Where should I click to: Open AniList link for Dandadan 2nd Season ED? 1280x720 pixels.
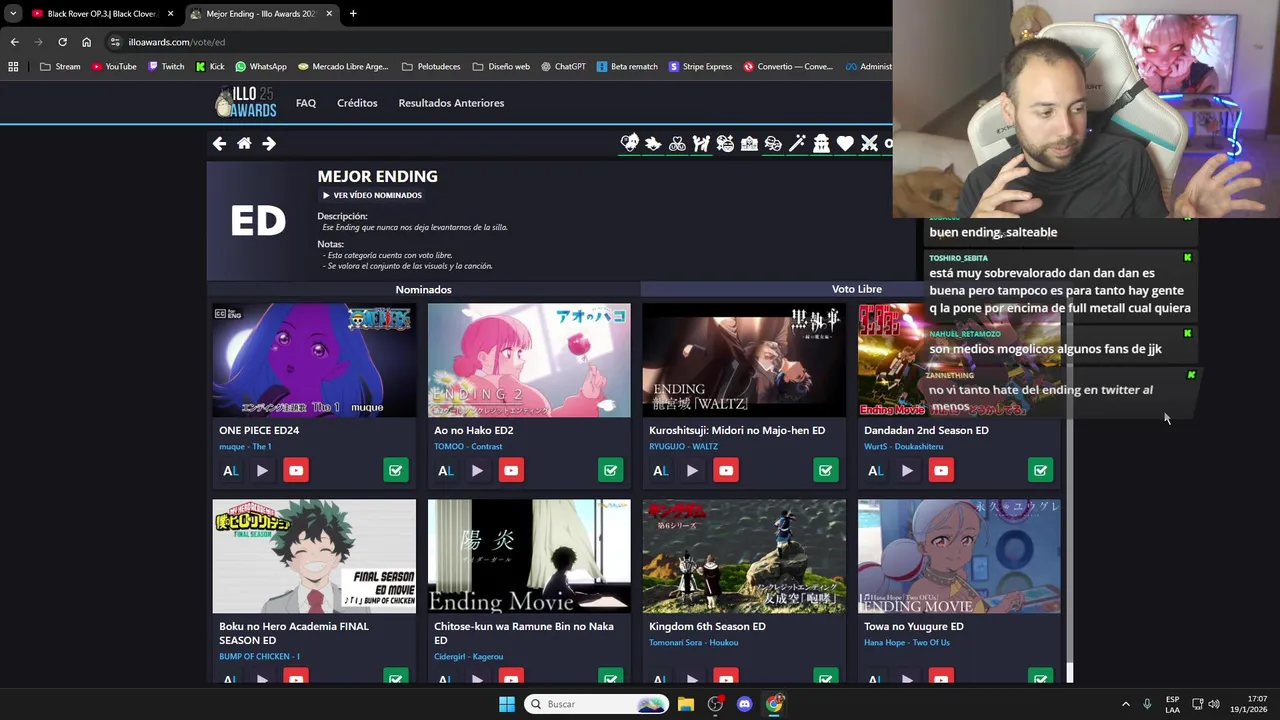click(x=876, y=470)
